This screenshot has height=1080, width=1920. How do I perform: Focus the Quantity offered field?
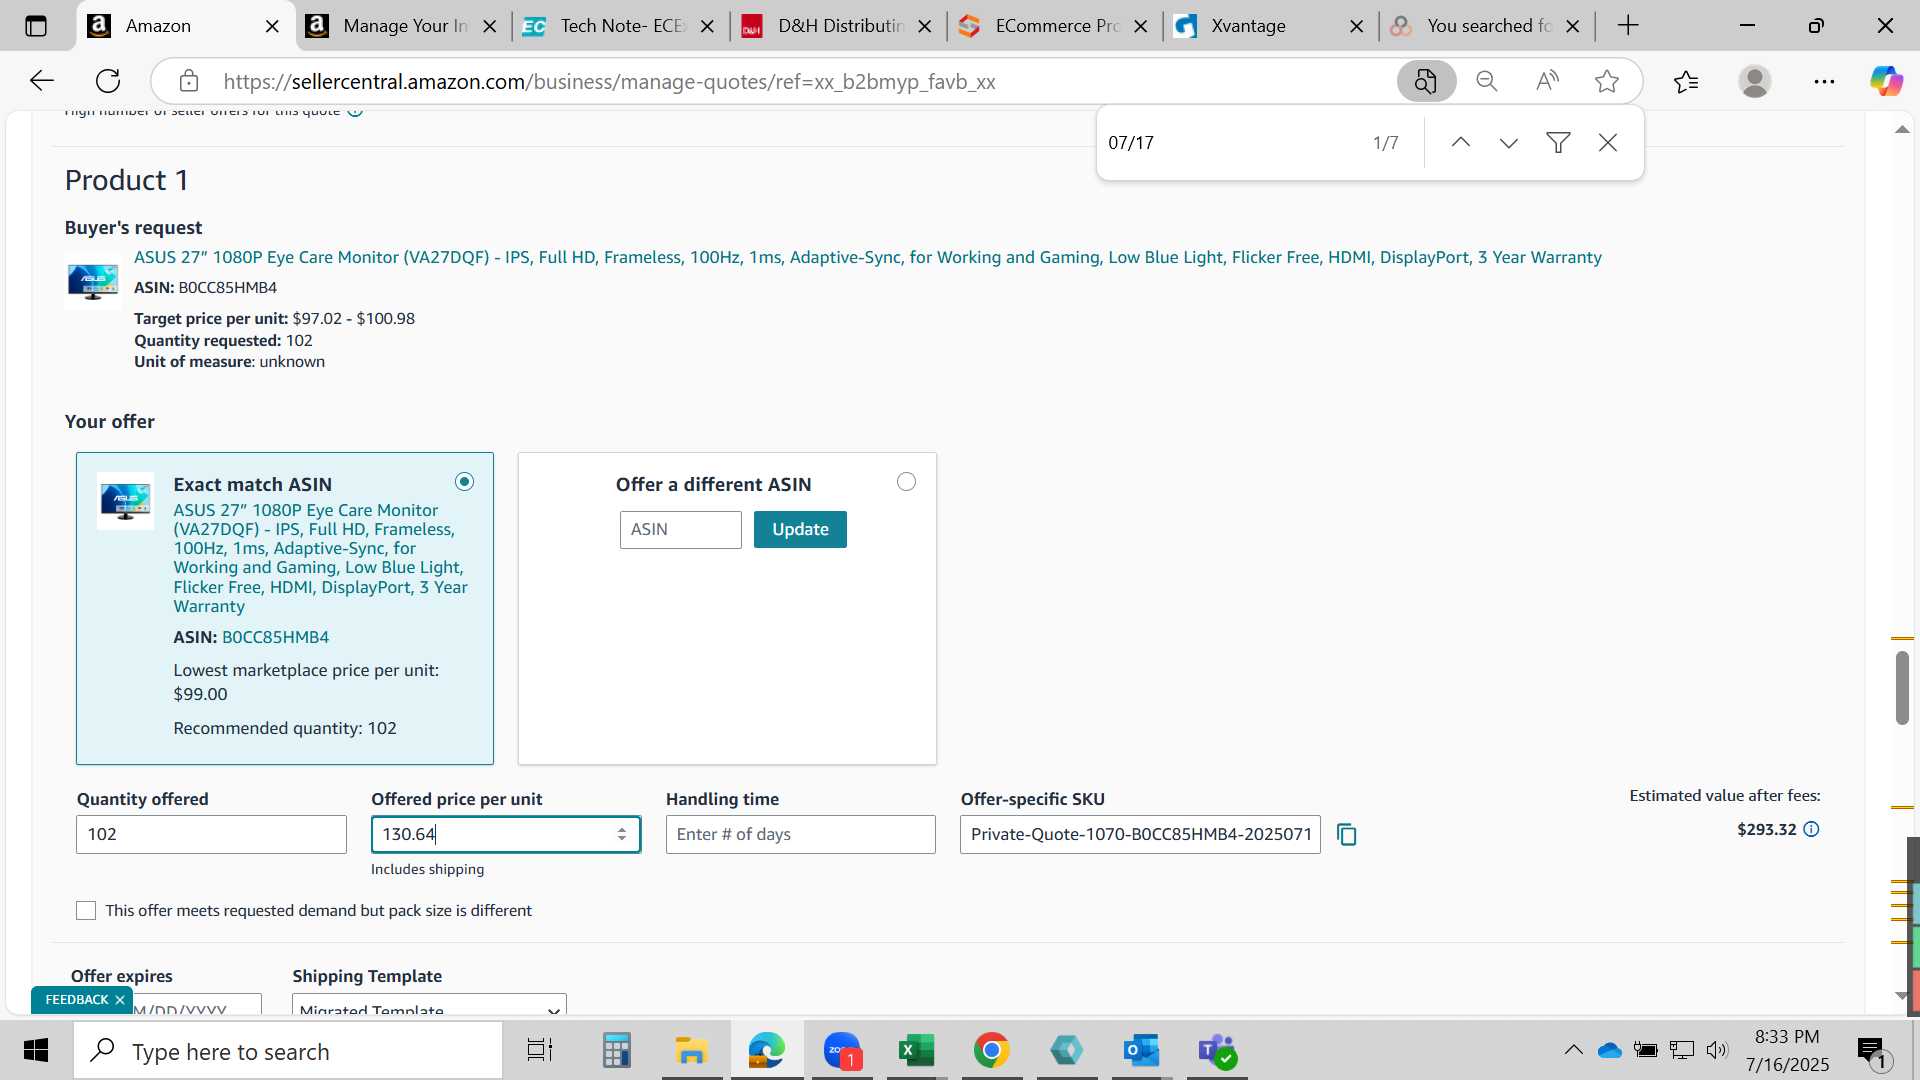[x=211, y=834]
